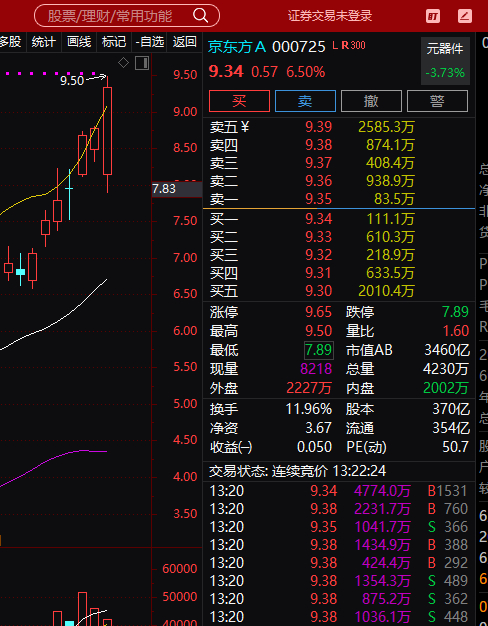488x626 pixels.
Task: Select 买三 price 9.32
Action: coord(319,255)
